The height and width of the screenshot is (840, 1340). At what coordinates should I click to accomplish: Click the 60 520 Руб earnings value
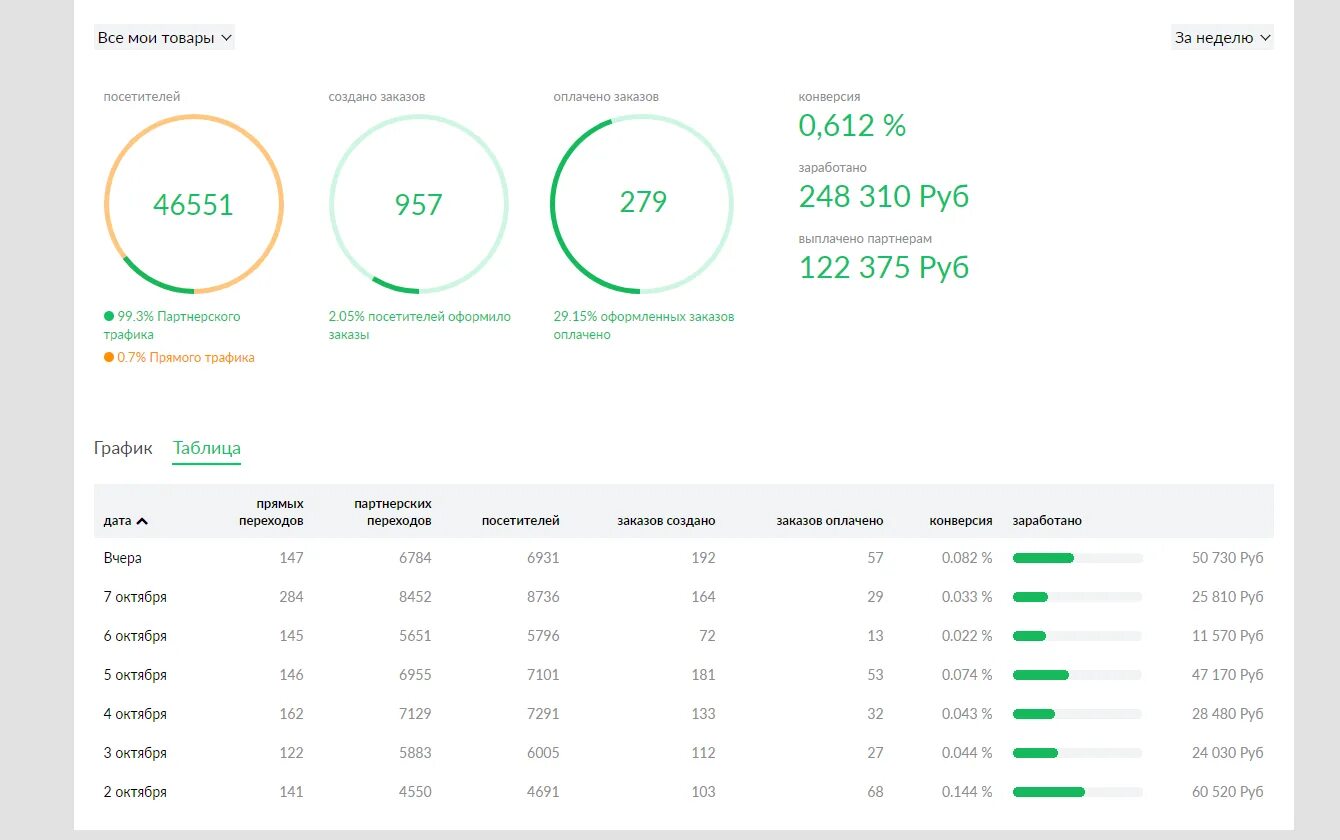tap(1228, 792)
